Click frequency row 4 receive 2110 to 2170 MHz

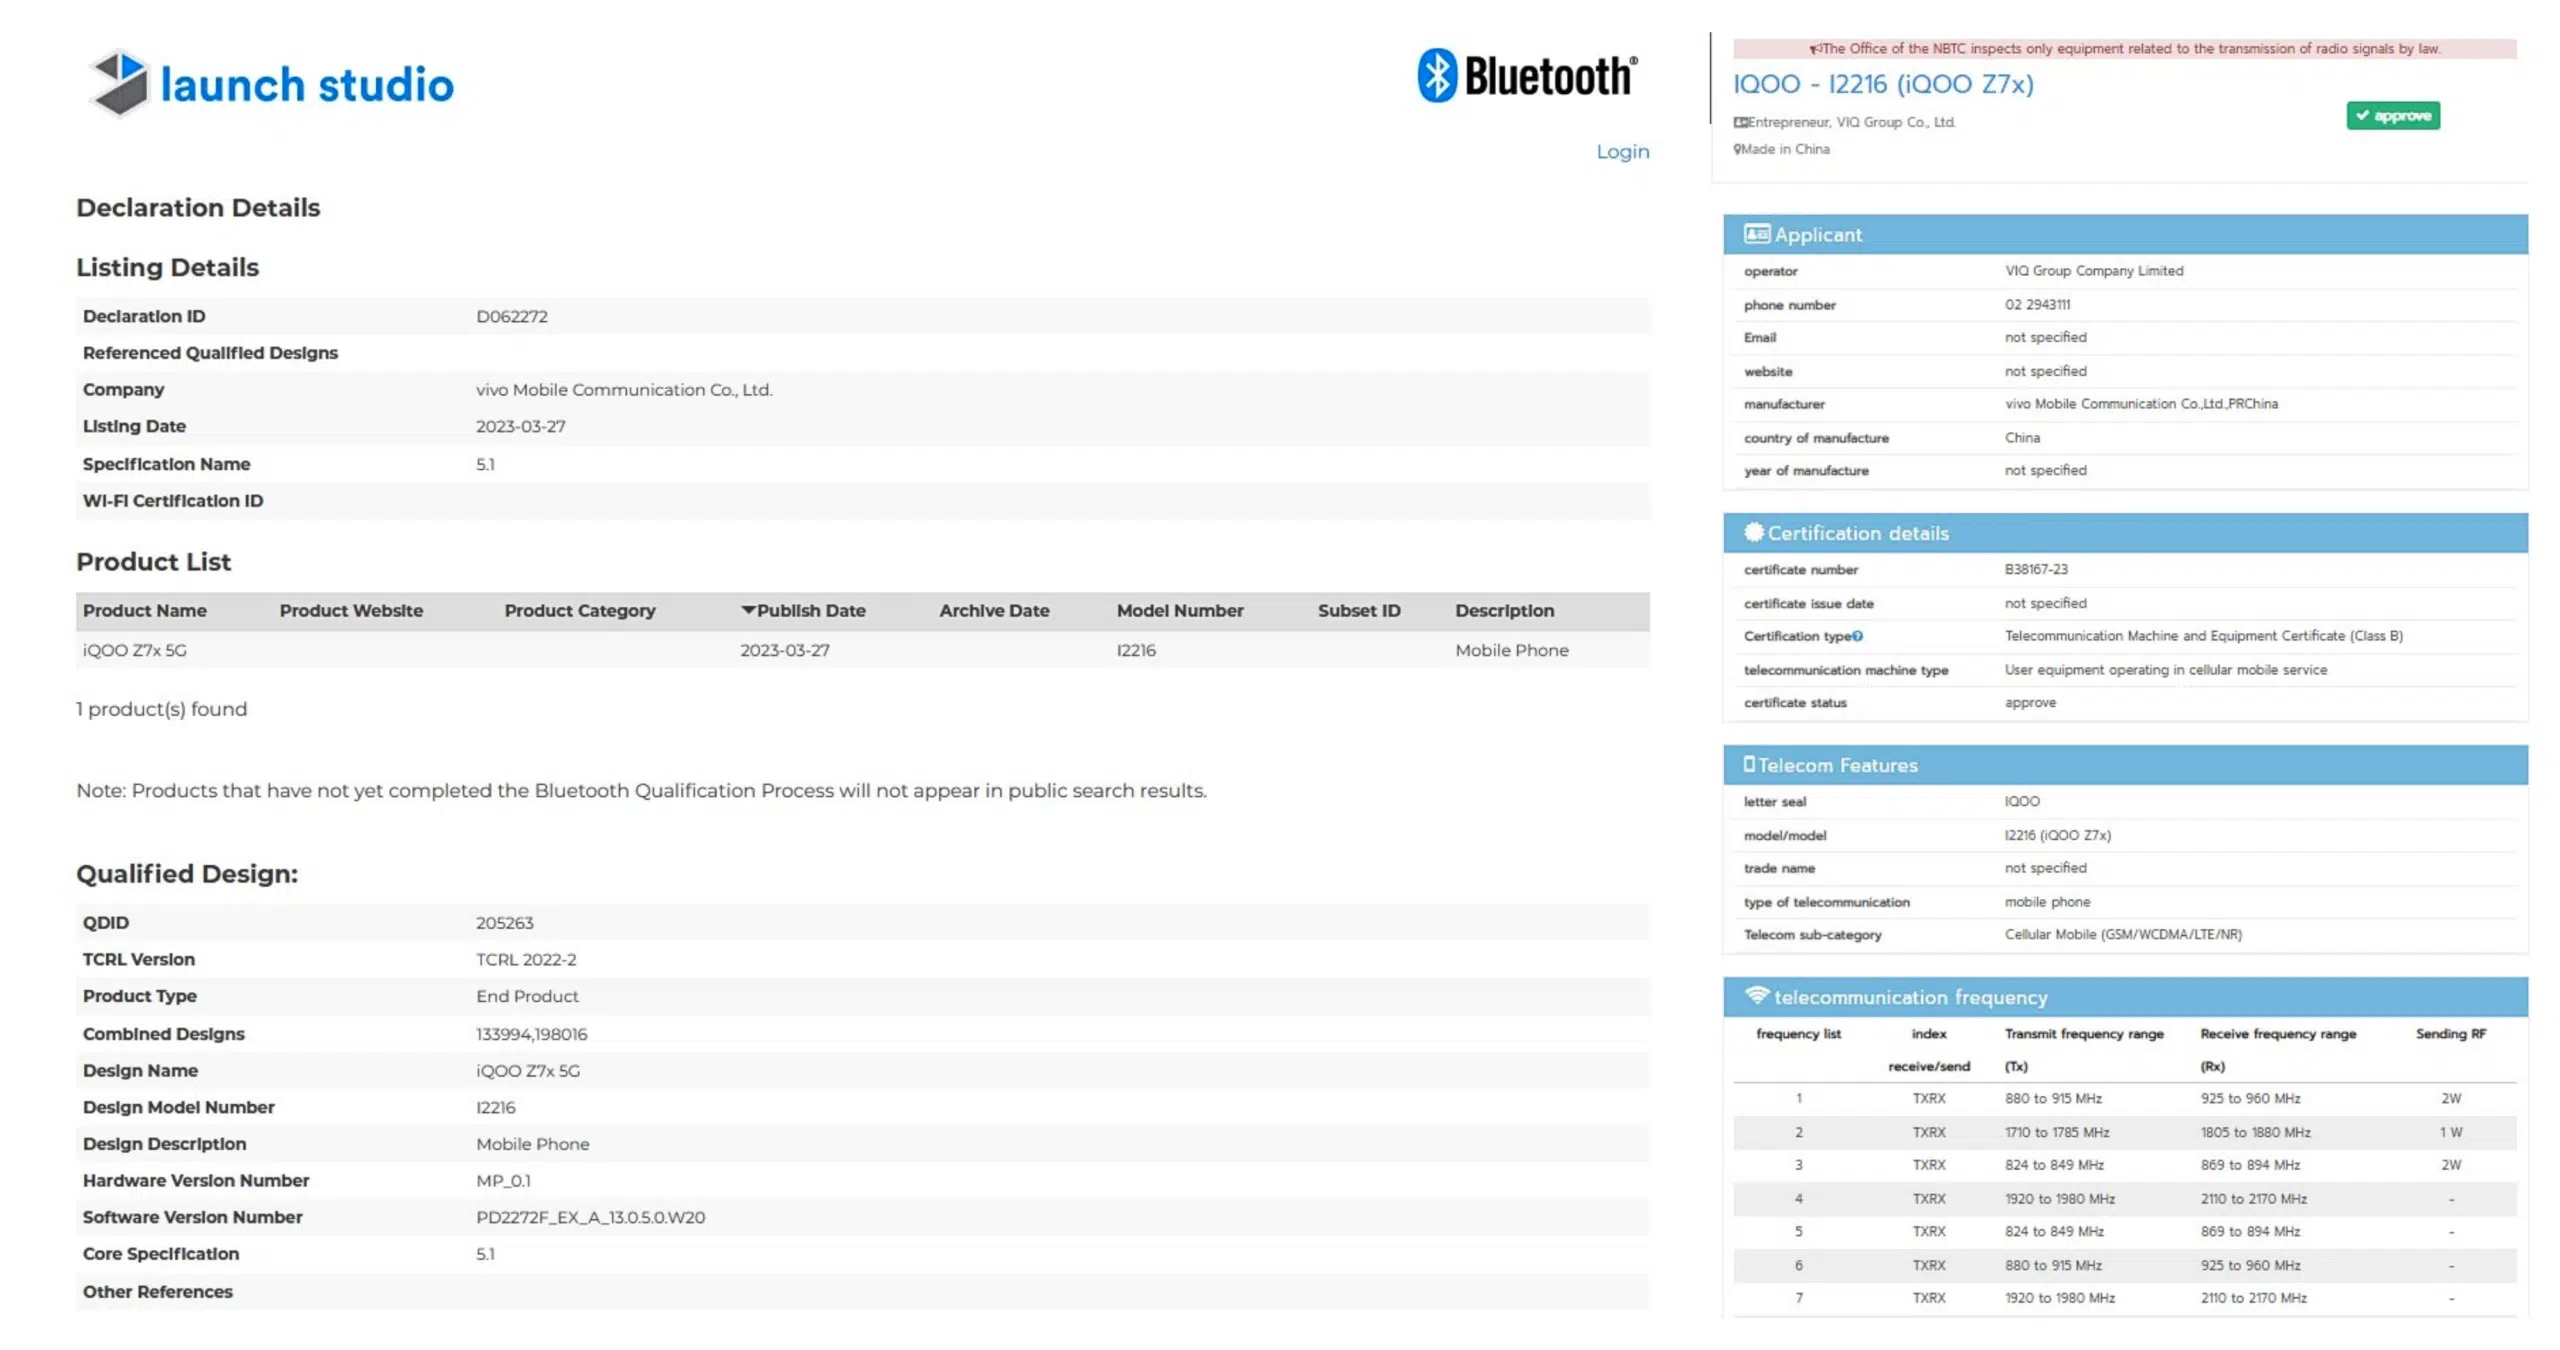[x=2253, y=1198]
